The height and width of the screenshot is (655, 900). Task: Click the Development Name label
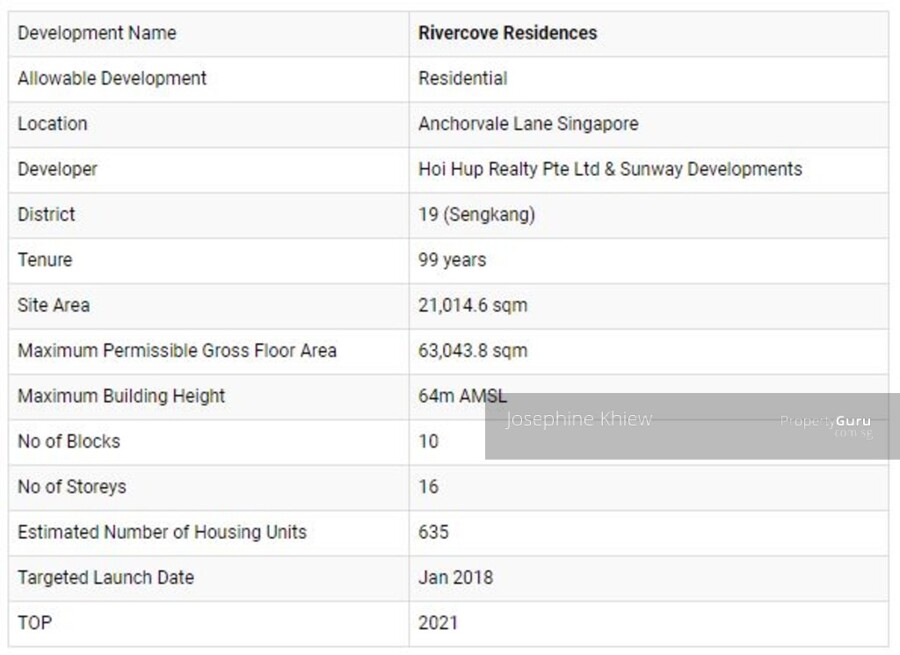tap(96, 33)
